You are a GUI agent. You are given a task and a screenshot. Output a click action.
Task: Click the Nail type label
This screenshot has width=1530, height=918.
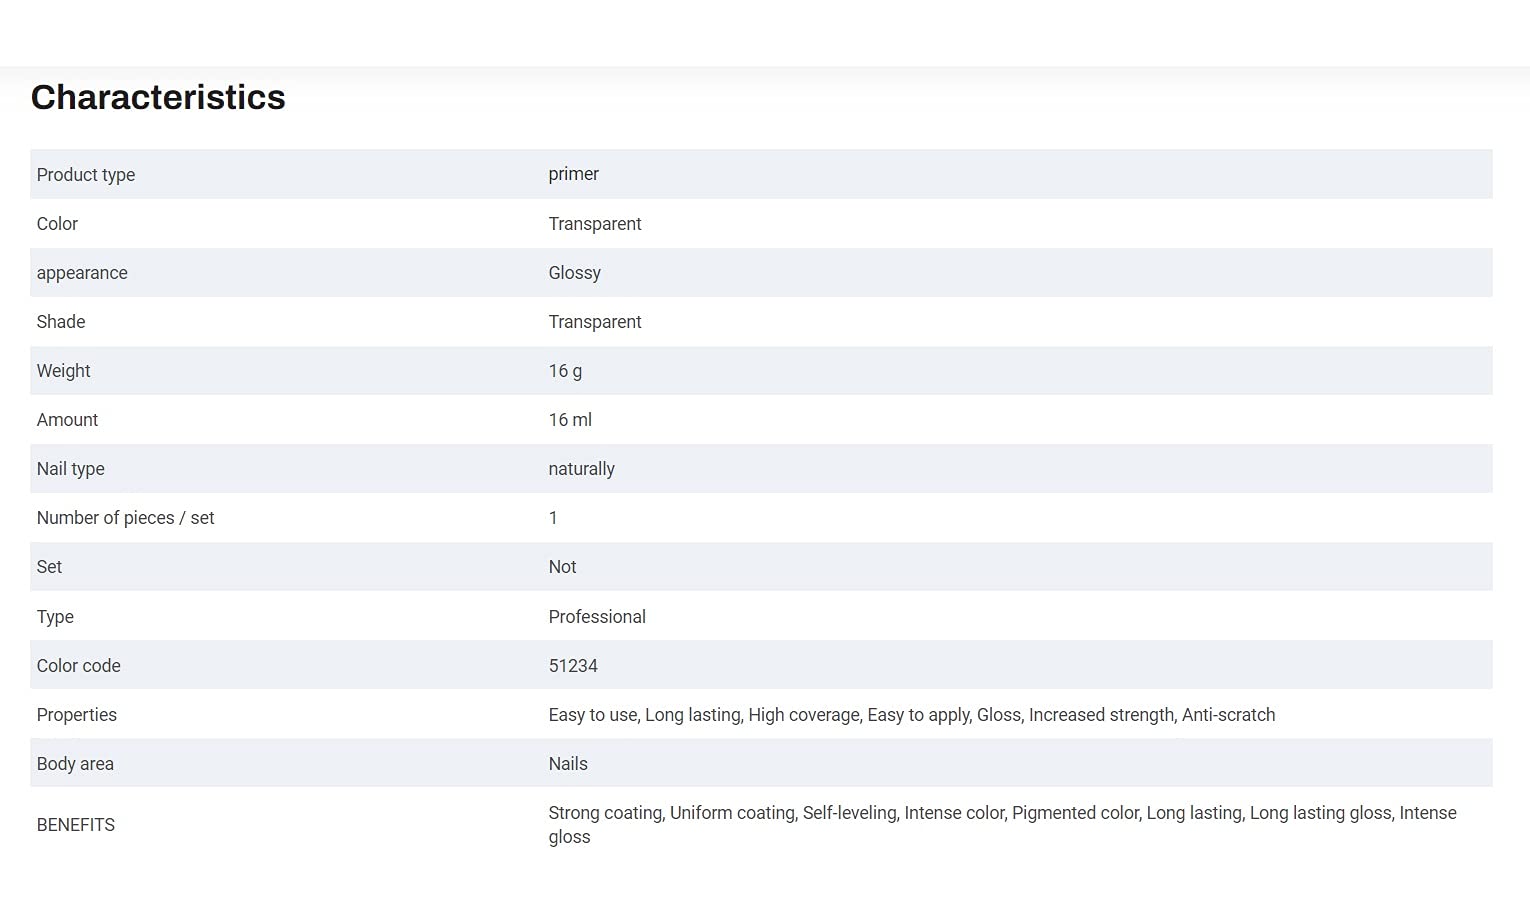(70, 469)
